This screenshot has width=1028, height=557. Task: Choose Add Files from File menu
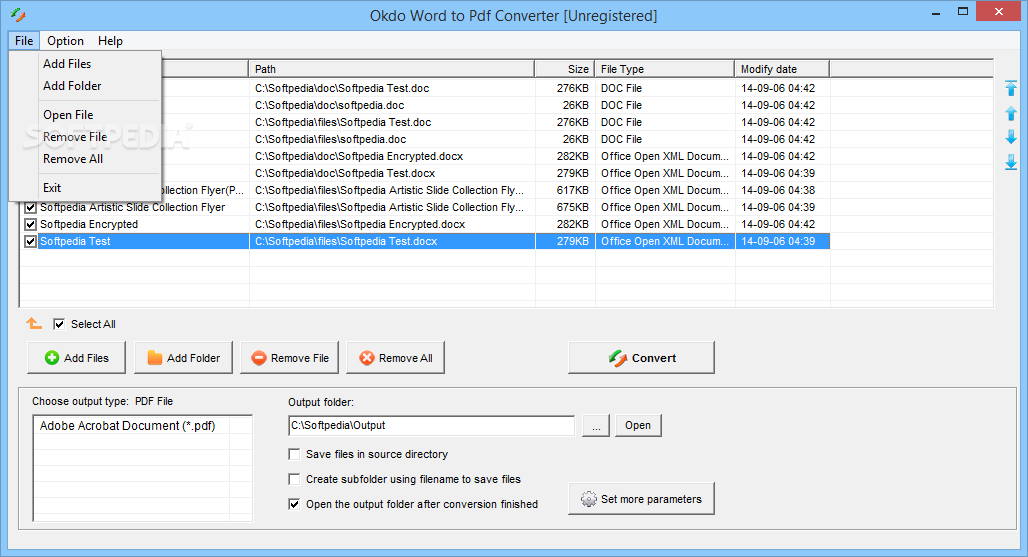[x=67, y=64]
